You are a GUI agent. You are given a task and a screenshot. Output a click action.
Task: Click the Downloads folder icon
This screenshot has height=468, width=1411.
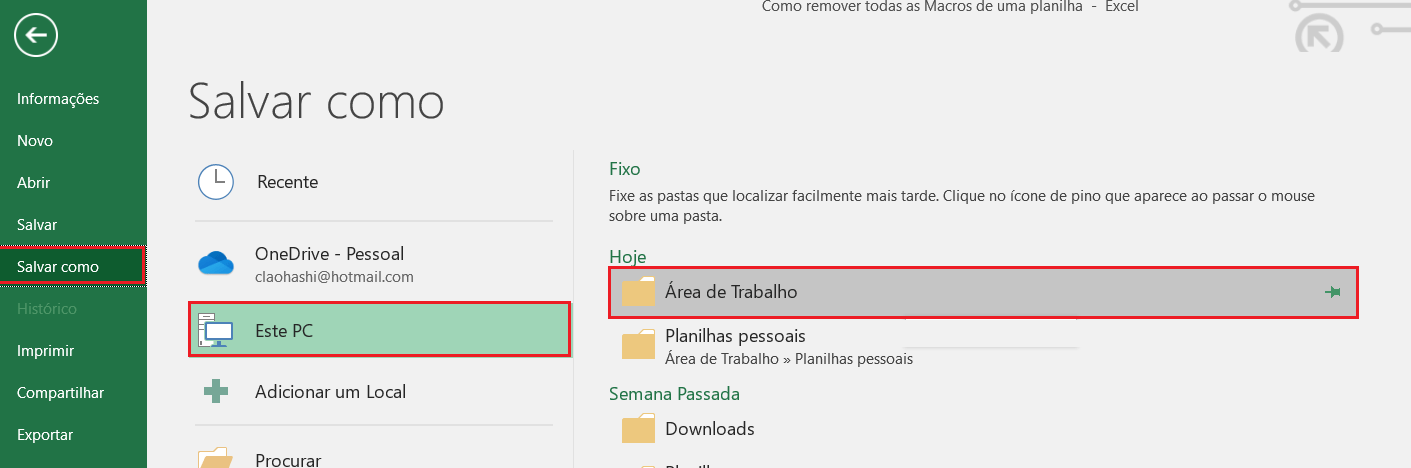(x=638, y=429)
